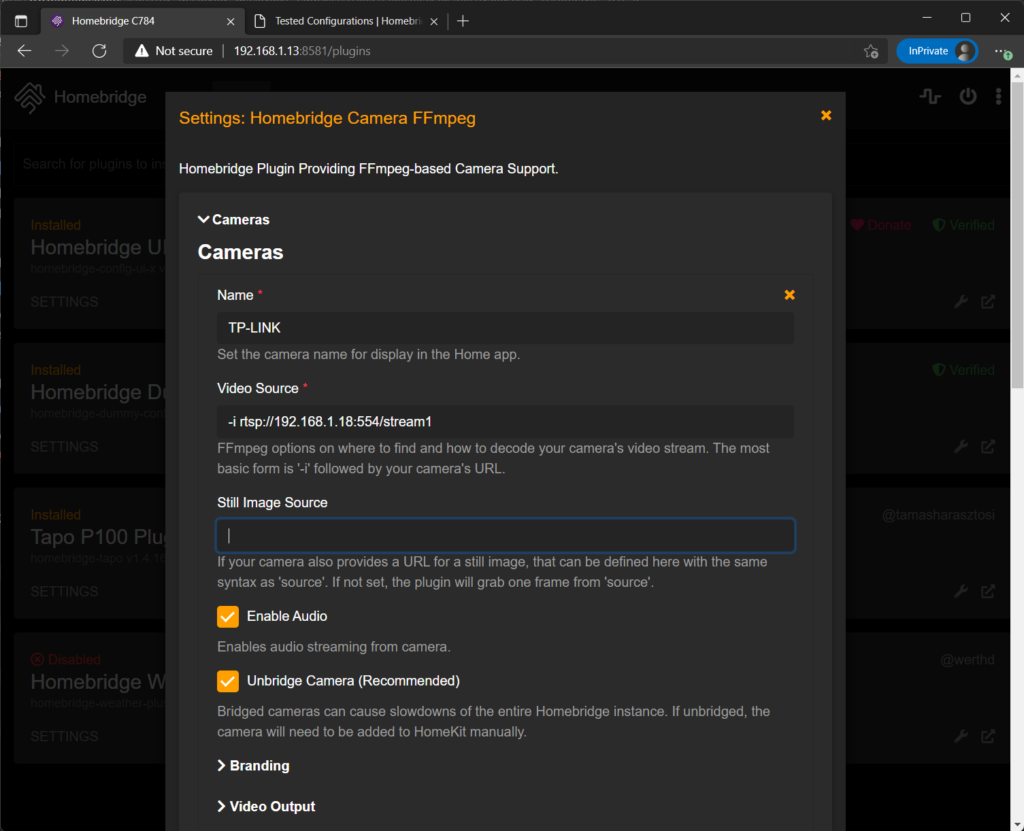Minimize the browser window
The image size is (1024, 831).
click(x=927, y=18)
